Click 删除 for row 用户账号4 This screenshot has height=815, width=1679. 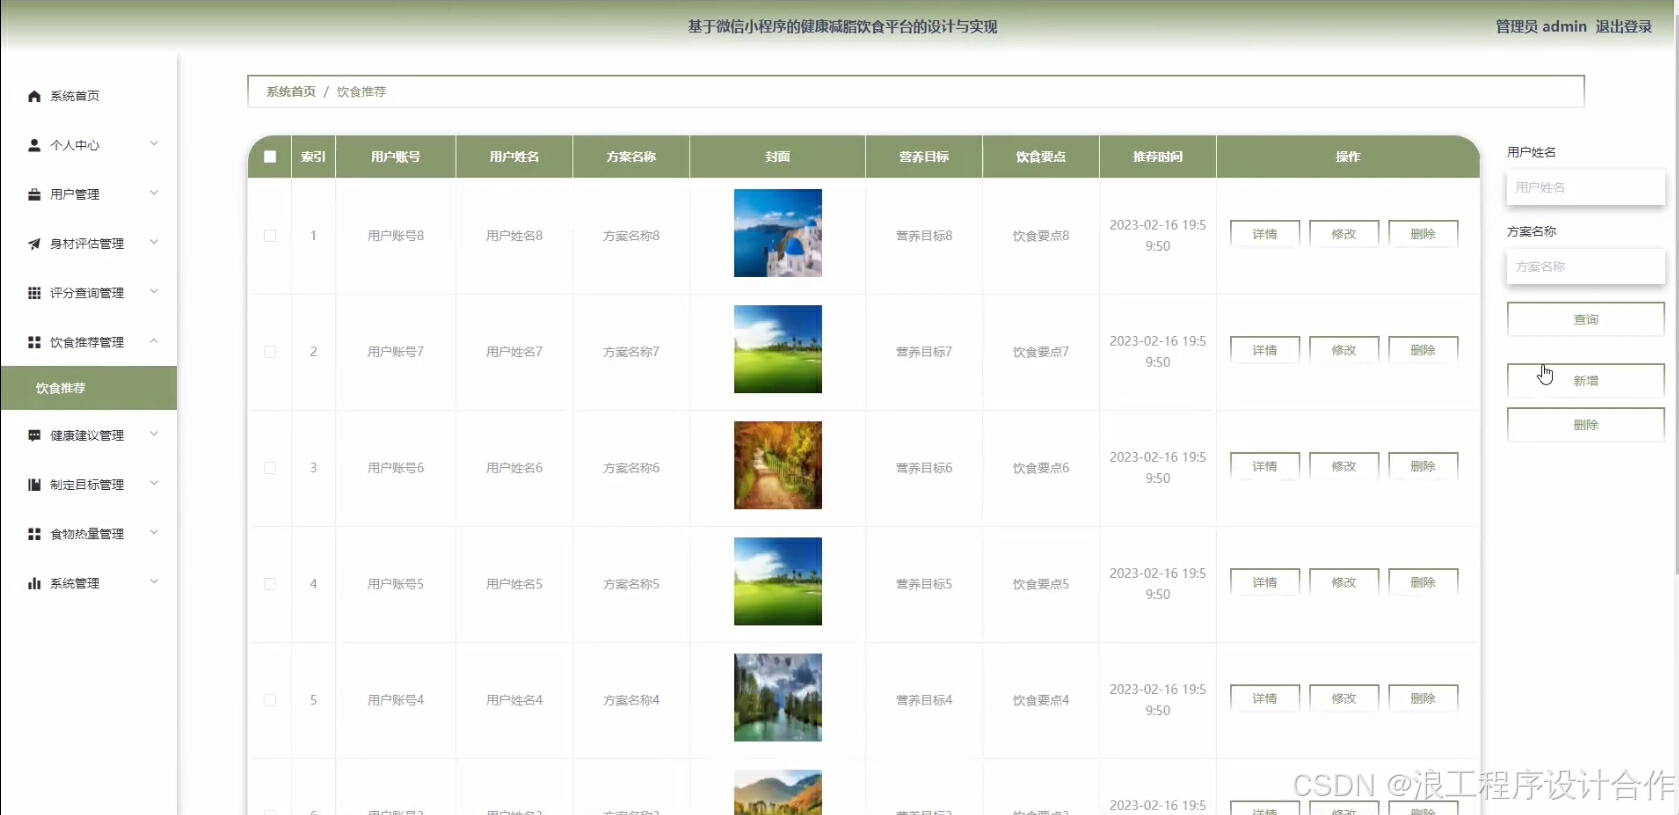[1423, 698]
